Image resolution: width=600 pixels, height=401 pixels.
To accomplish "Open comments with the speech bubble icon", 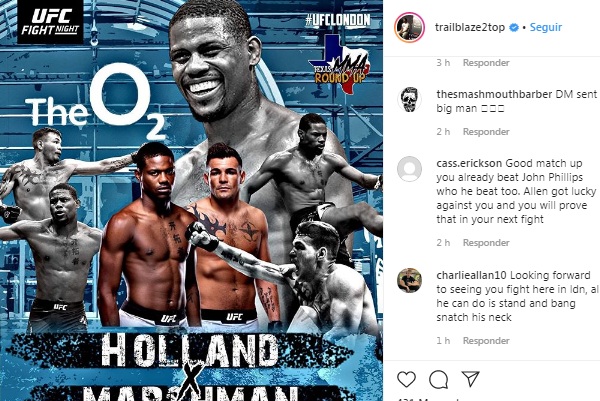I will pyautogui.click(x=439, y=379).
